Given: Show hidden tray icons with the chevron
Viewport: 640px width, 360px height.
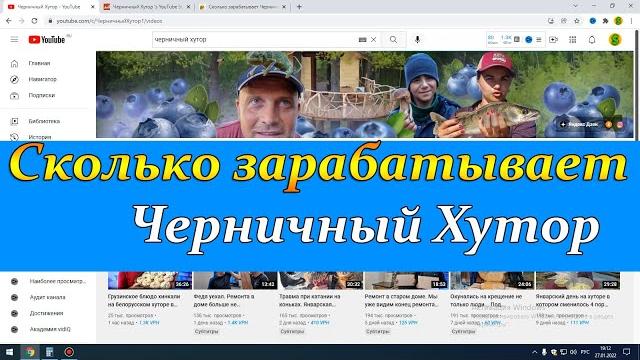Looking at the screenshot, I should [x=534, y=352].
